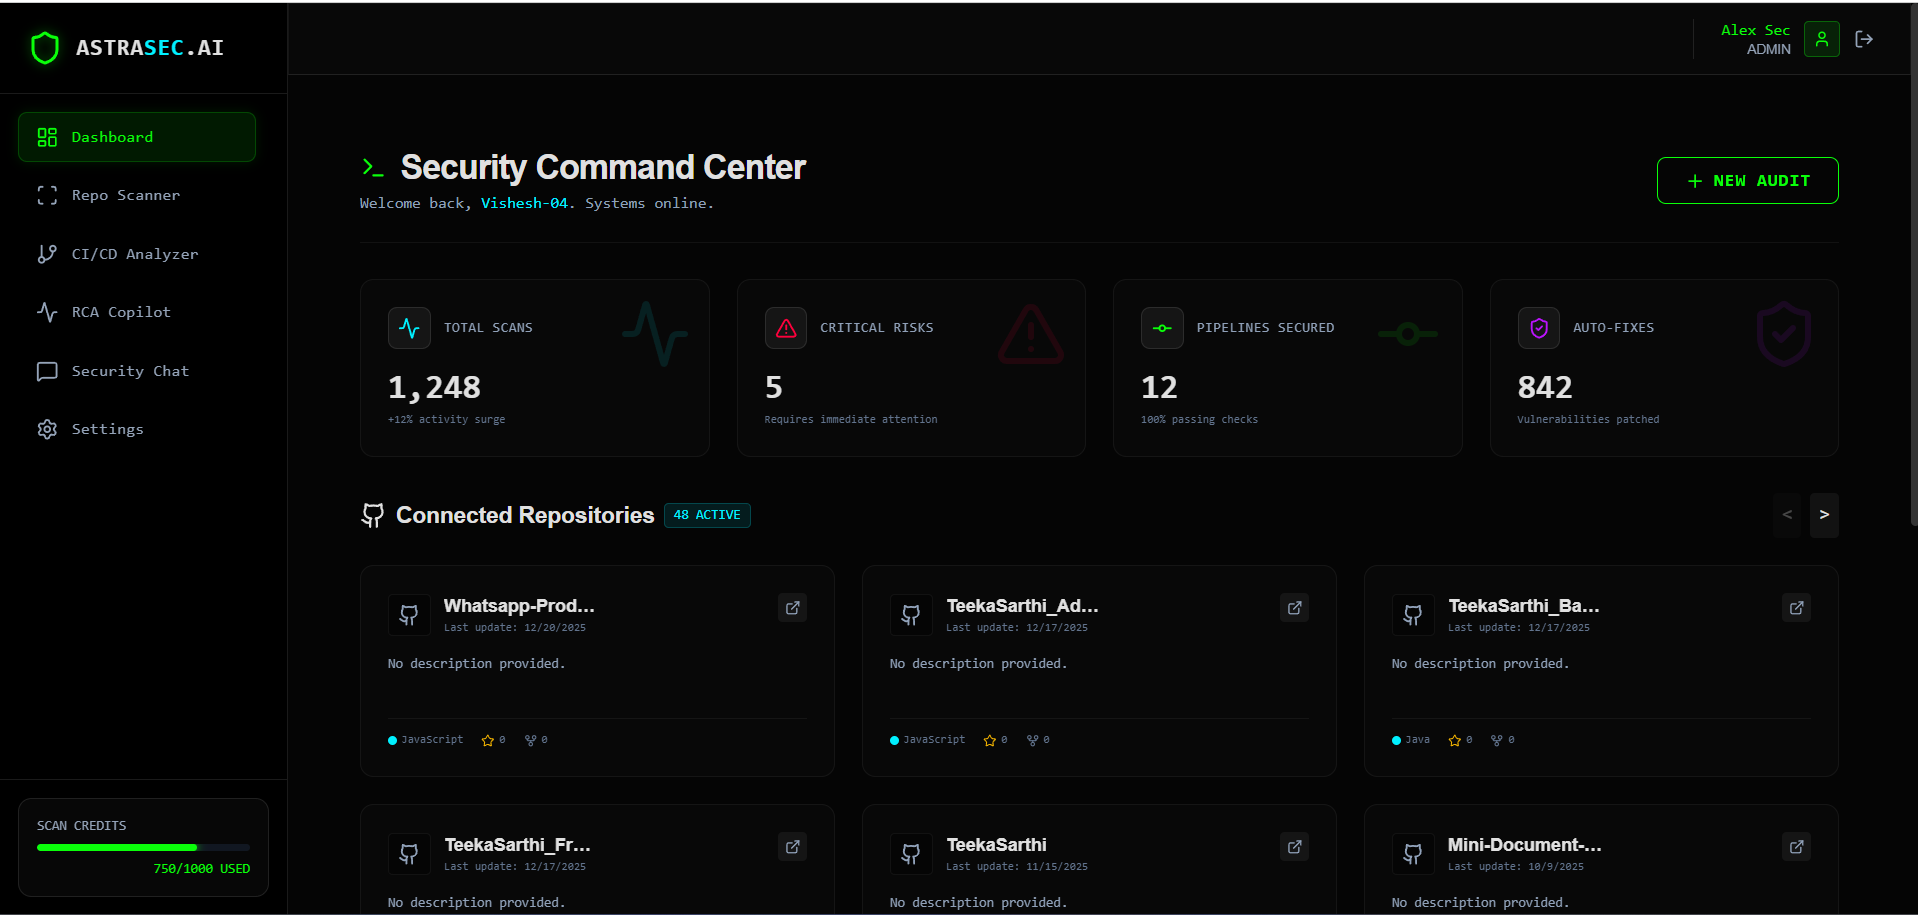Click the star icon on Whatsapp-Prod... card
Image resolution: width=1918 pixels, height=915 pixels.
[488, 741]
